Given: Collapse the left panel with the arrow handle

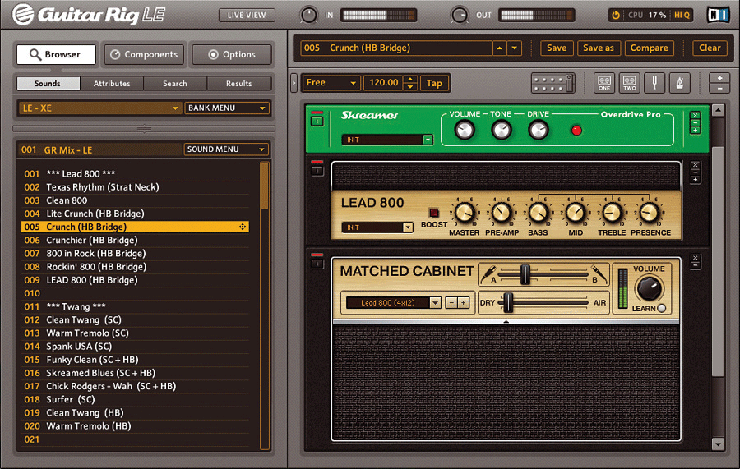Looking at the screenshot, I should [294, 84].
